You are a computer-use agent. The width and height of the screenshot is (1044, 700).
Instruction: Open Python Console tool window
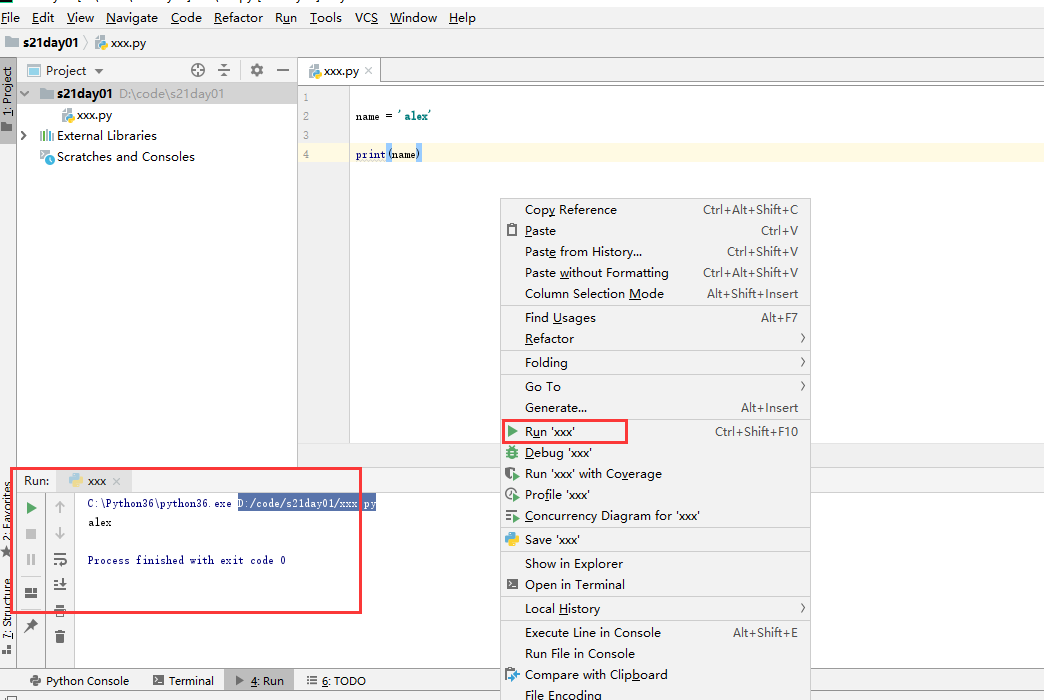79,681
